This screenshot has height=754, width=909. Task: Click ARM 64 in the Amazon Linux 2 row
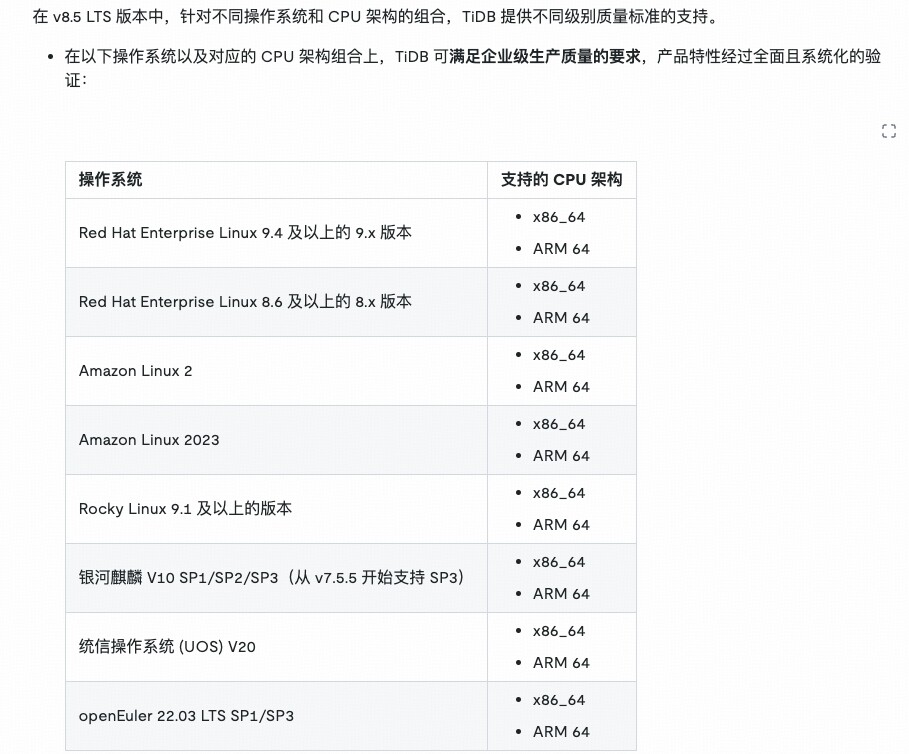561,387
